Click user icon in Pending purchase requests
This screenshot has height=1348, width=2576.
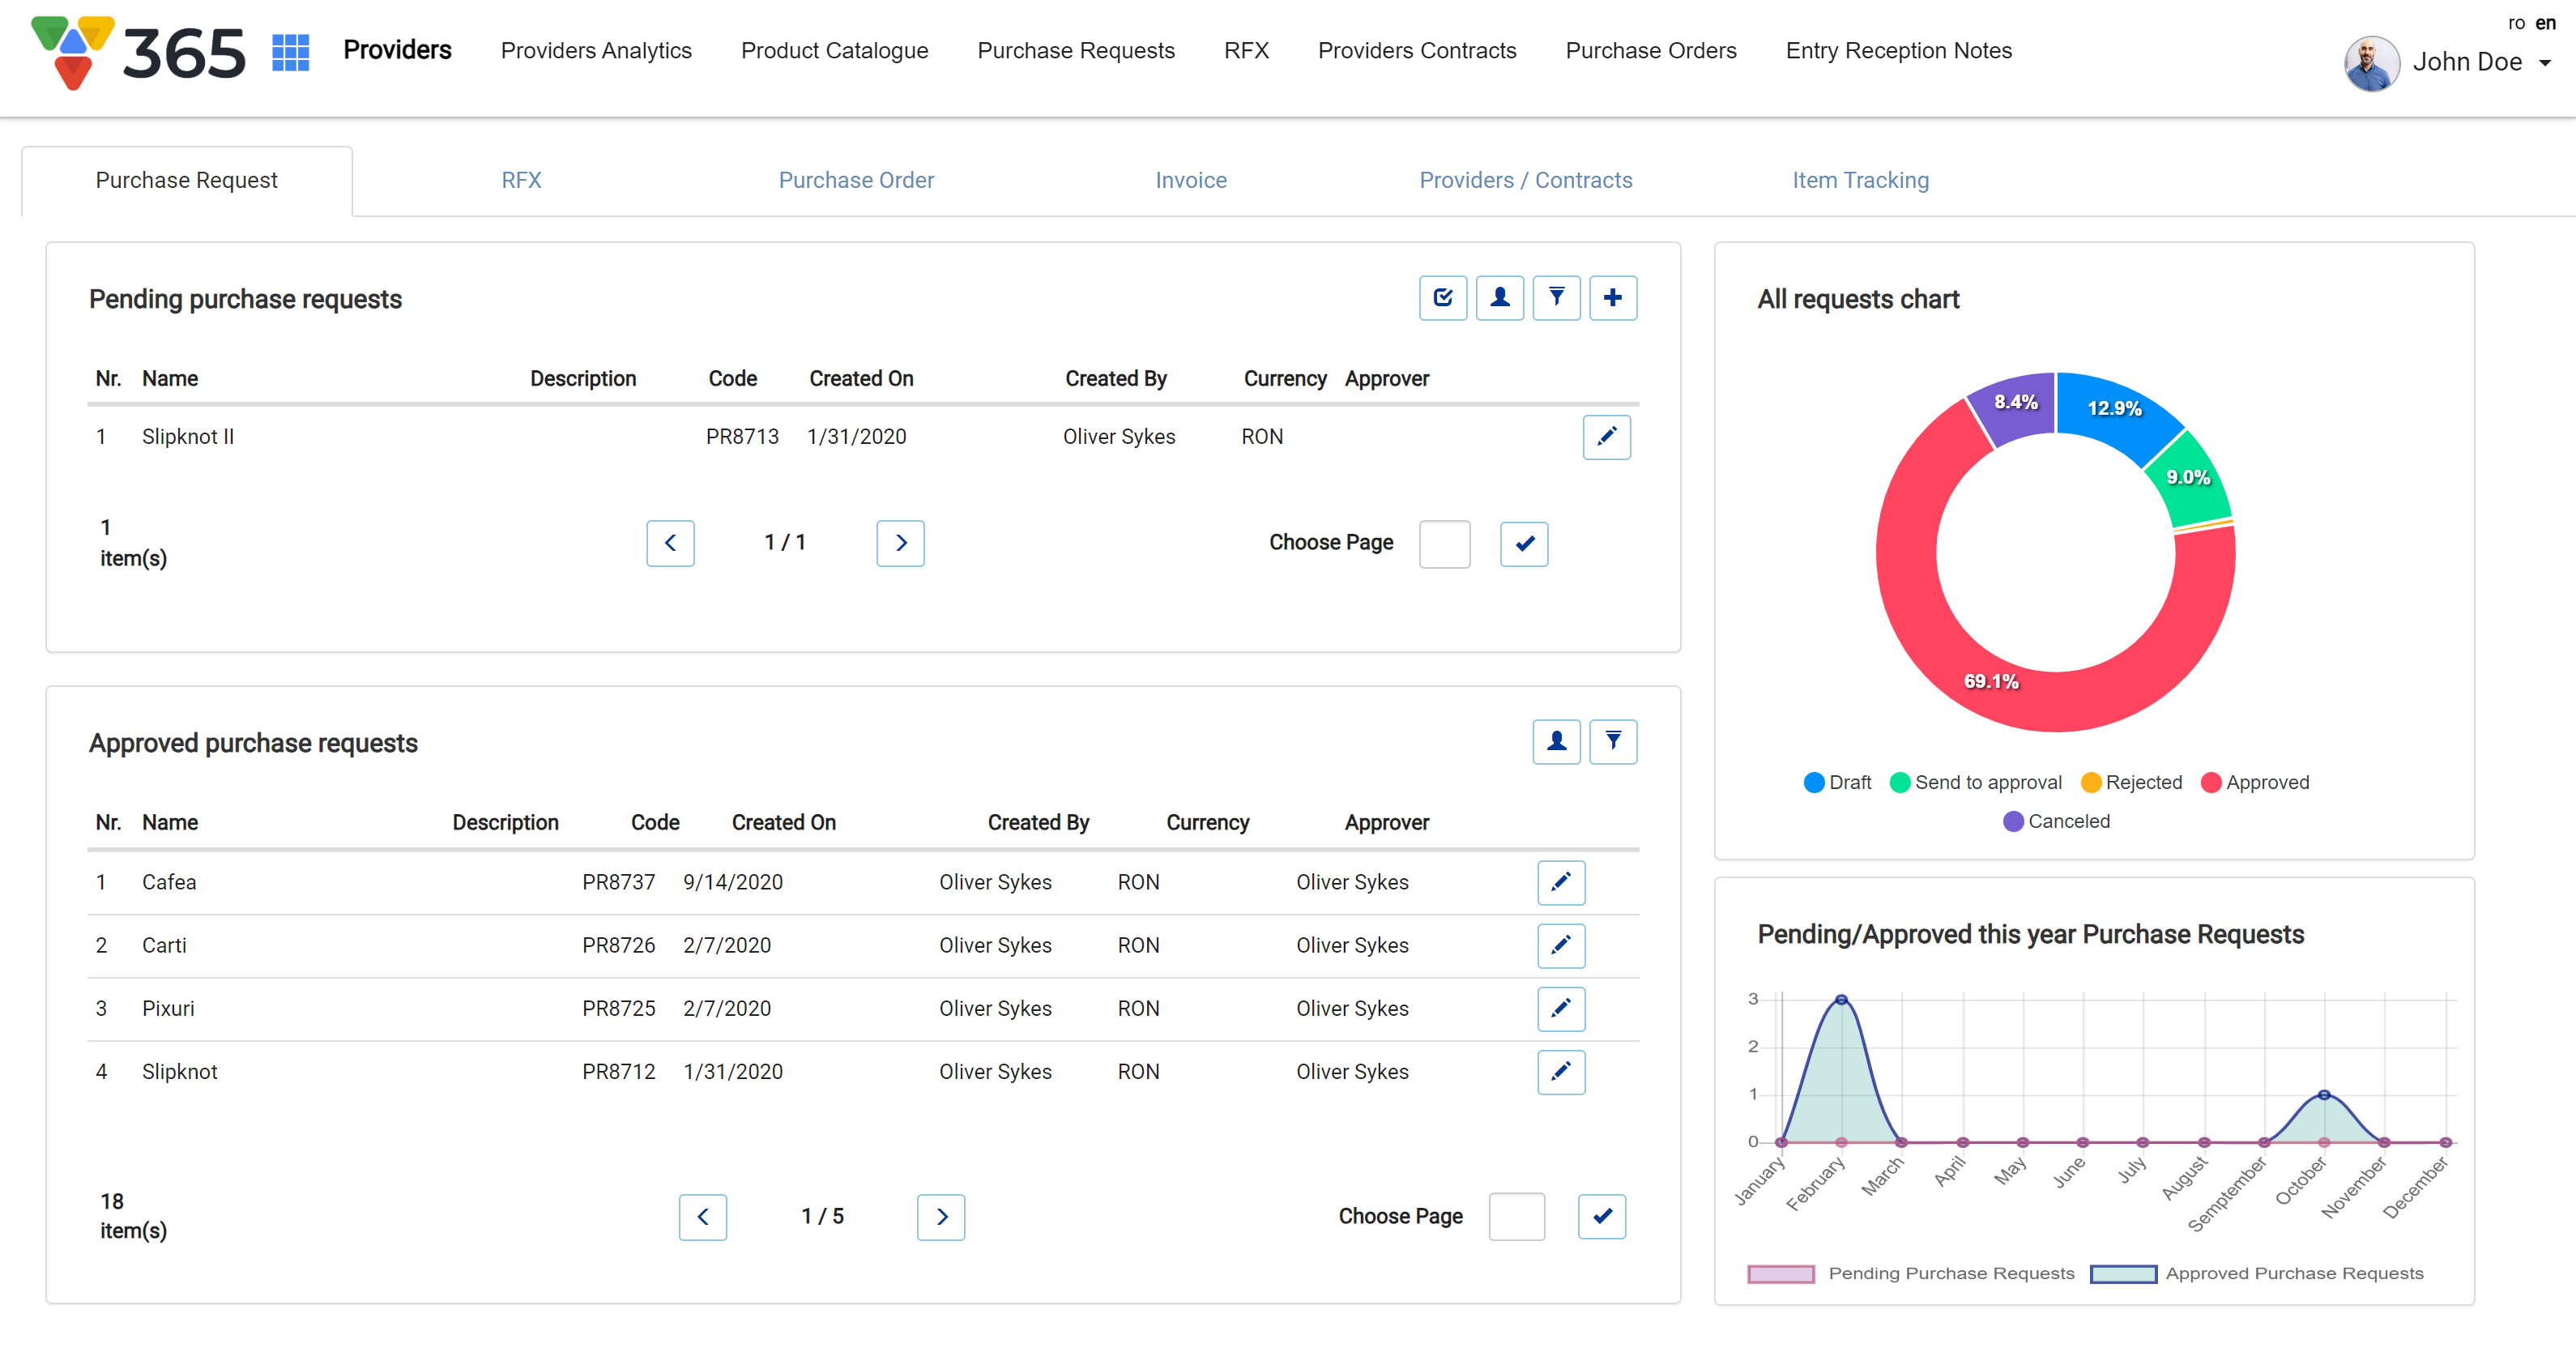1499,297
